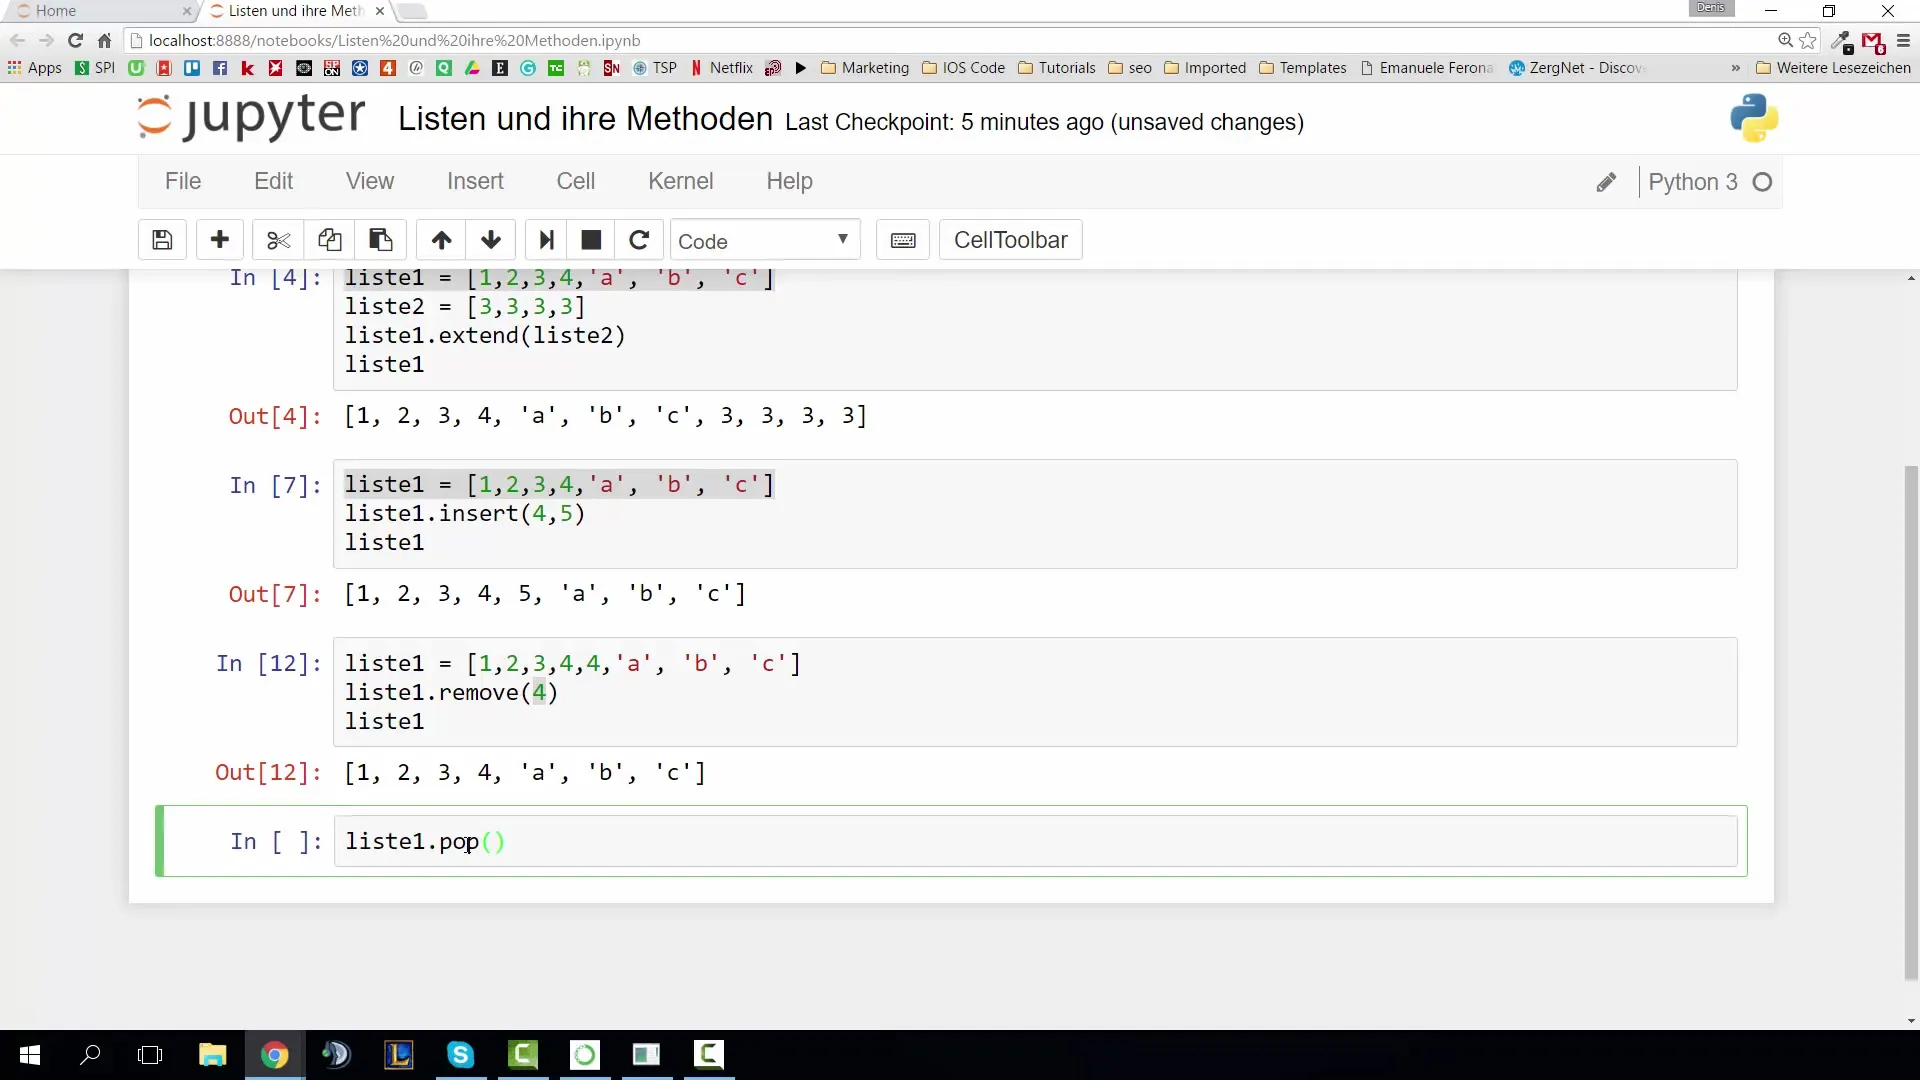Image resolution: width=1920 pixels, height=1080 pixels.
Task: Click the kernel idle circle indicator
Action: coord(1763,182)
